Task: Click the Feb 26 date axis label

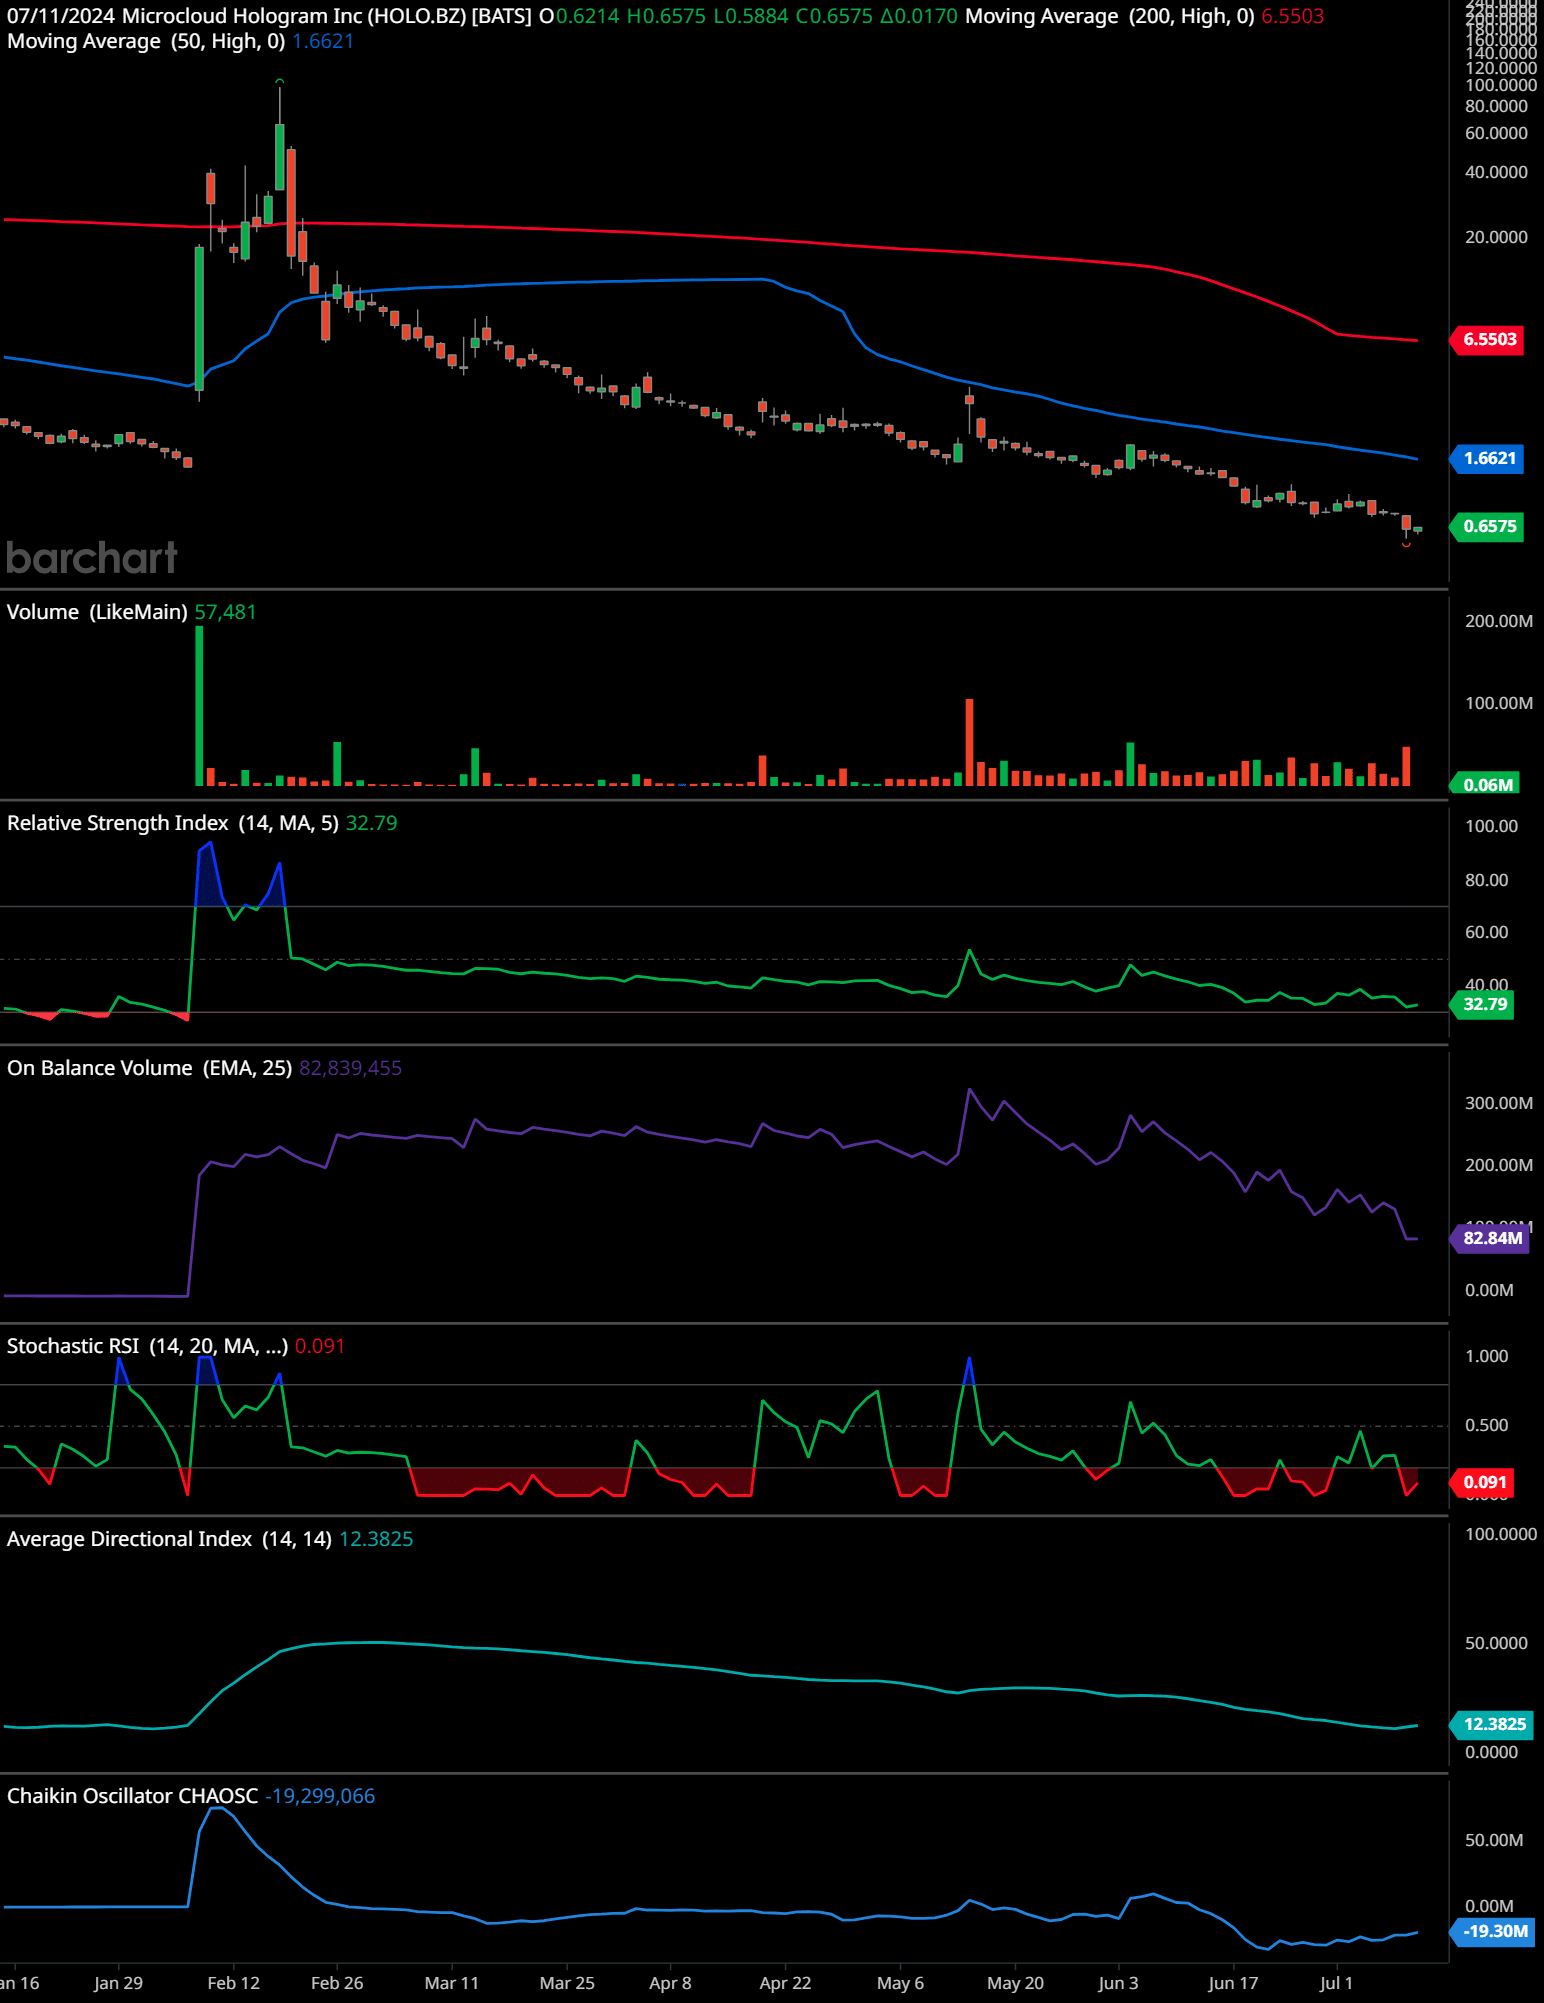Action: [x=337, y=1983]
